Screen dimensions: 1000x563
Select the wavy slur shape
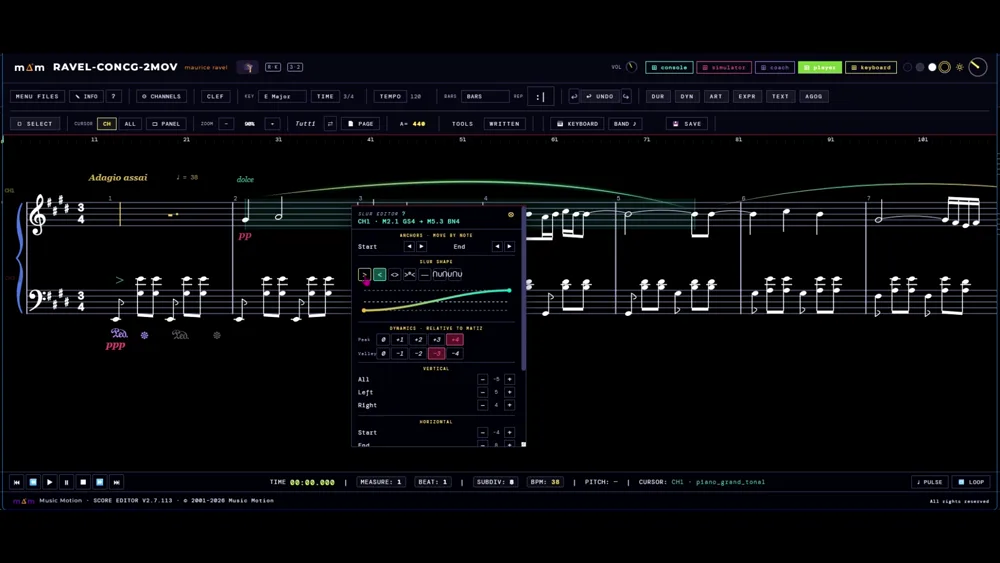pos(448,274)
